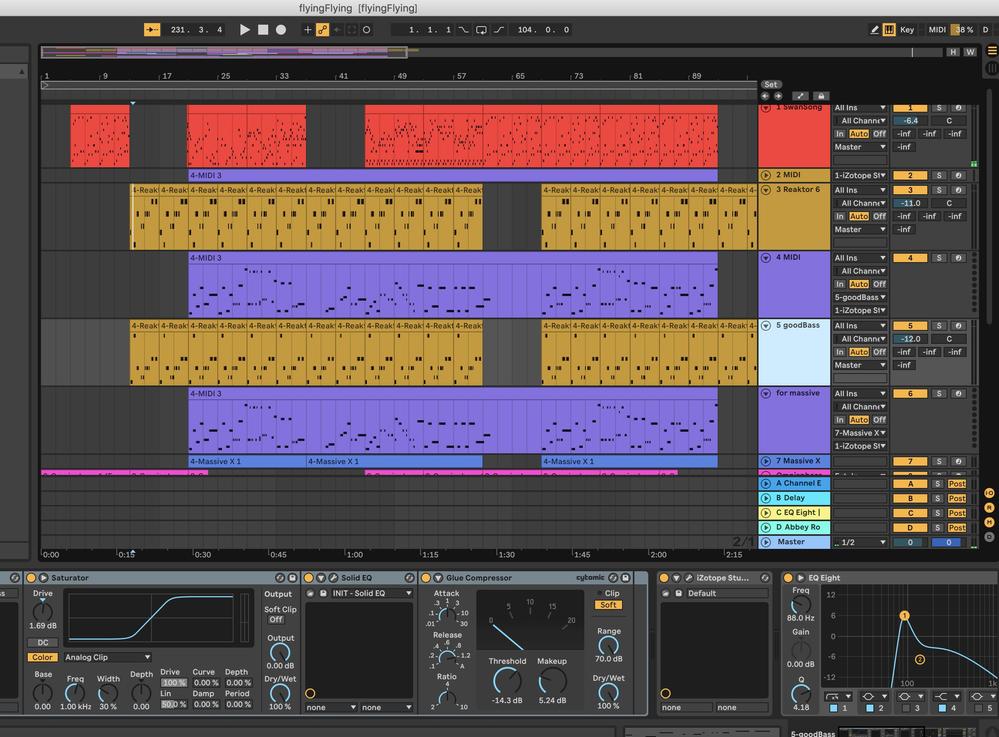The width and height of the screenshot is (999, 737).
Task: Set monitor to In on goodBass track
Action: coord(840,352)
